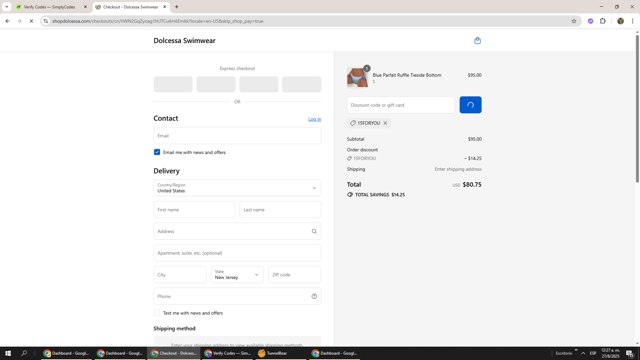640x360 pixels.
Task: Remove the 15FORYOU discount code tag
Action: 385,123
